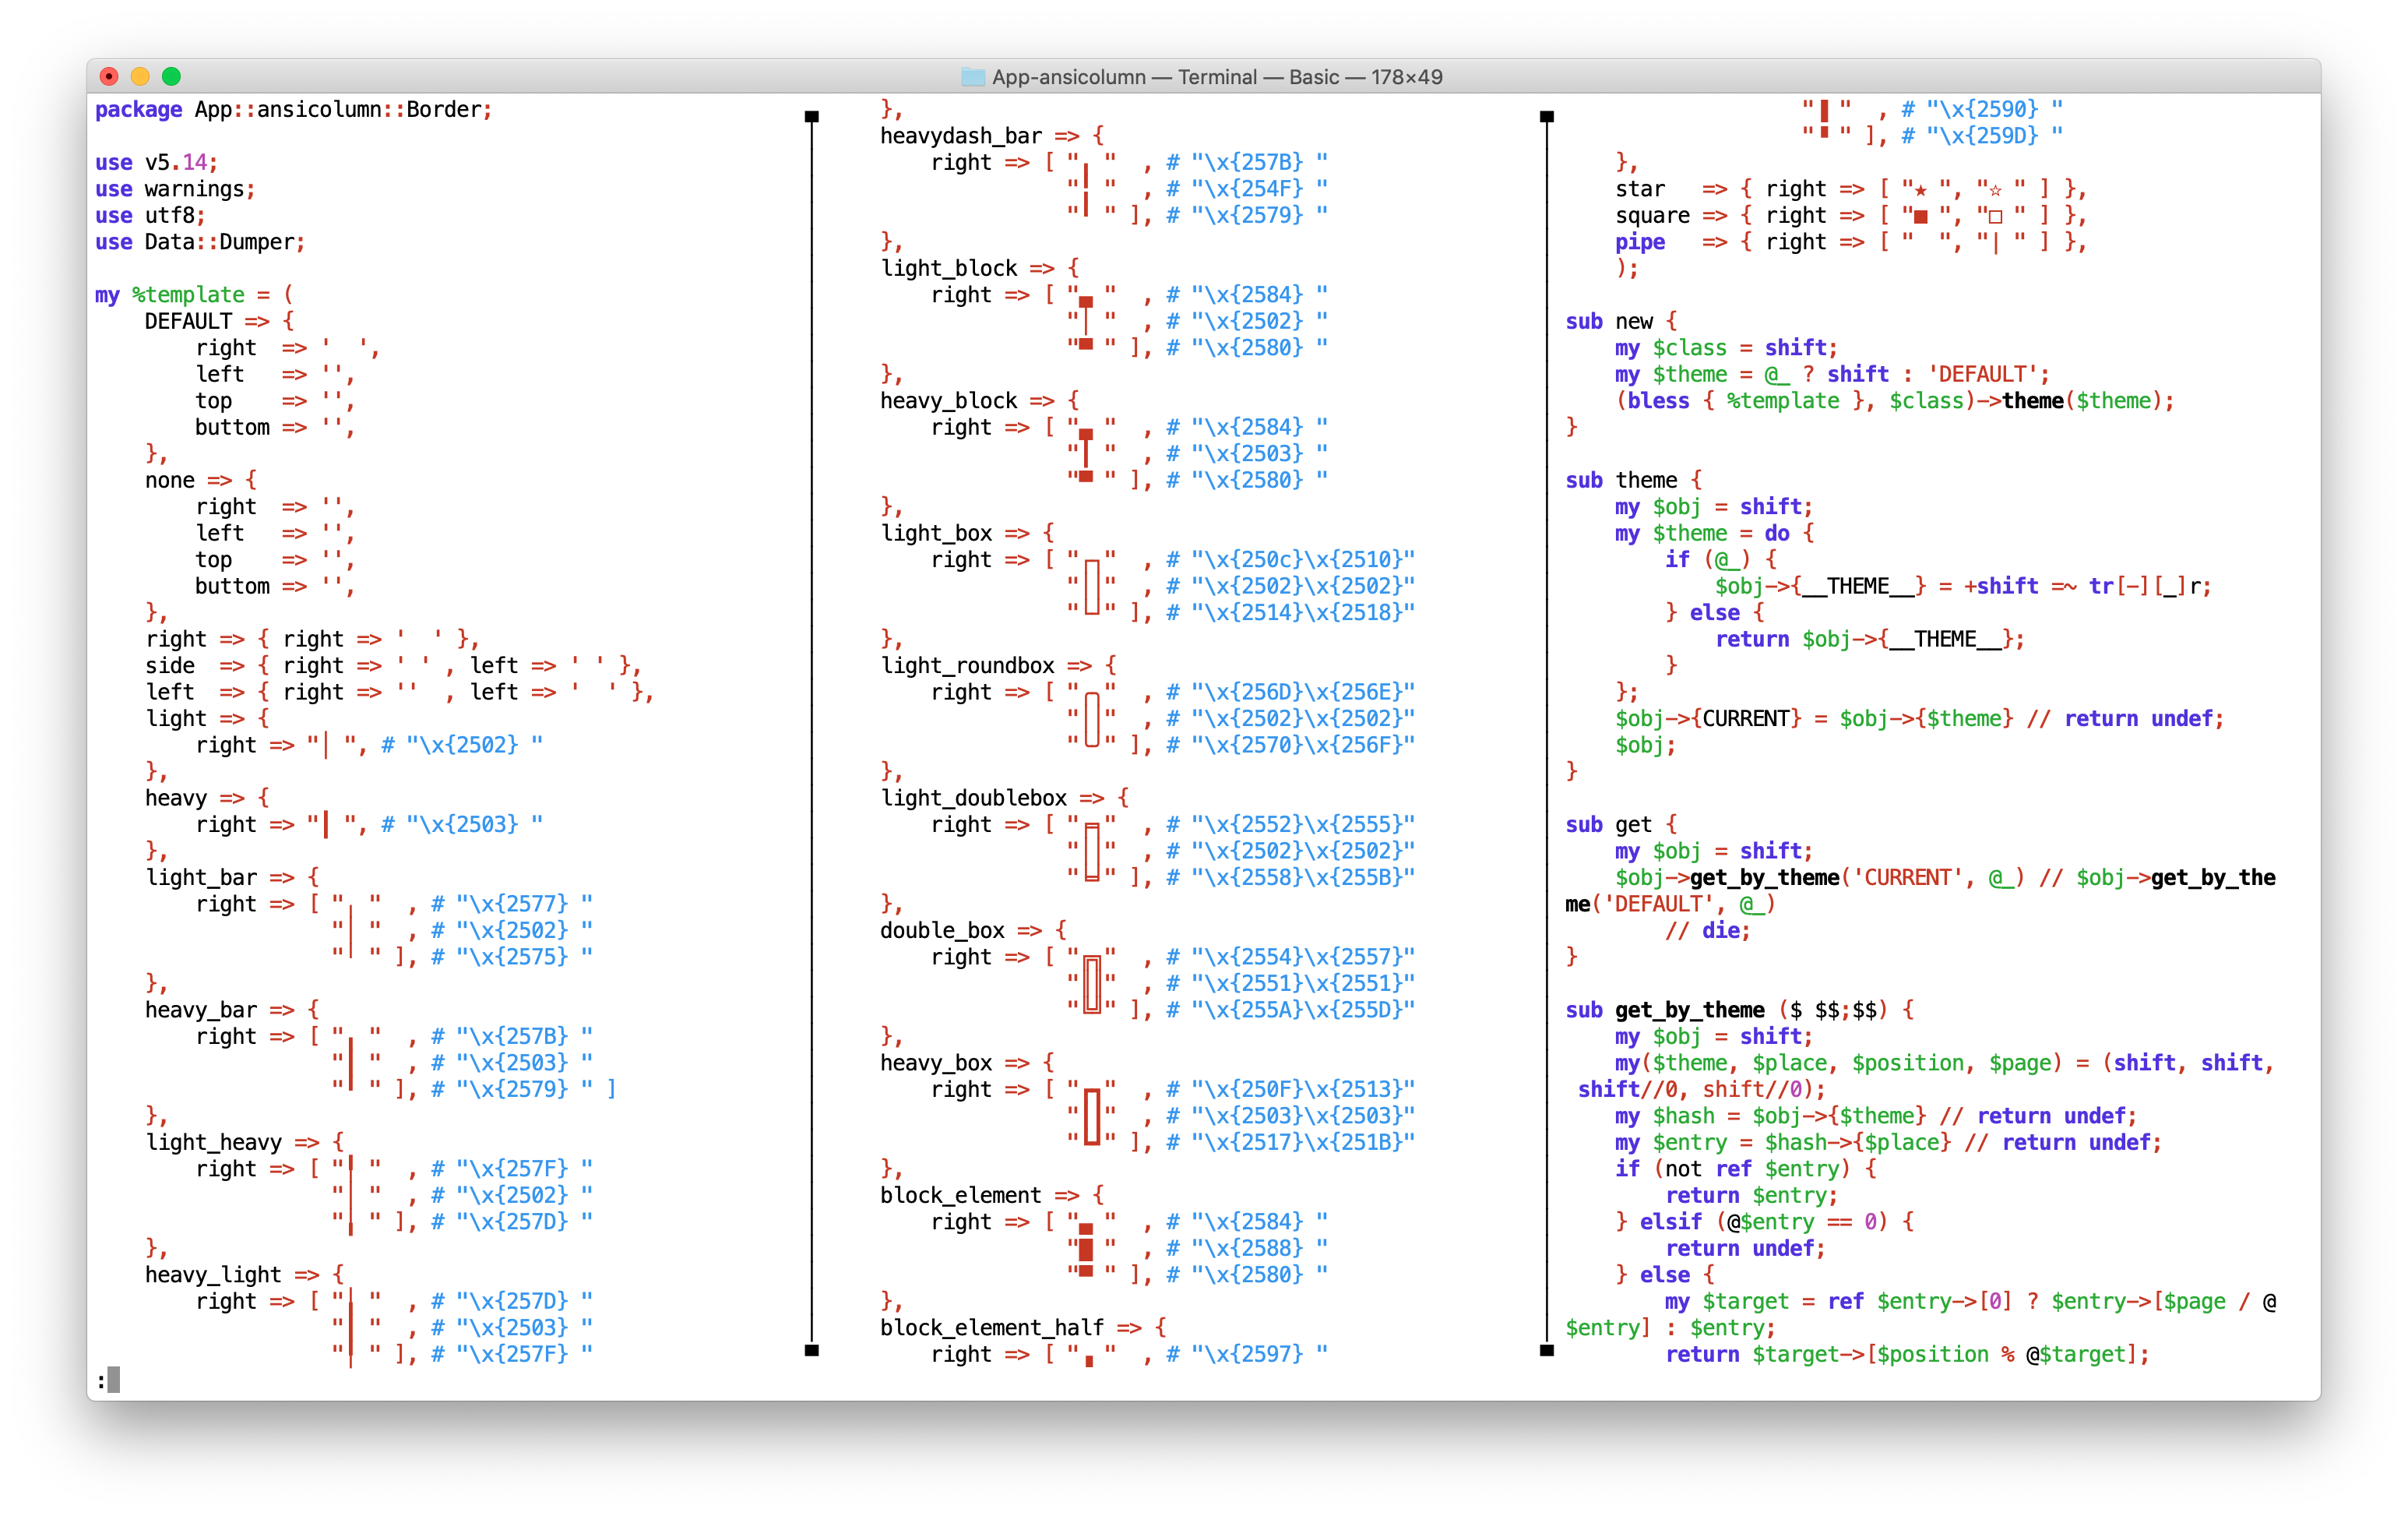Click the filled red square in square theme
The width and height of the screenshot is (2408, 1516).
[x=1920, y=216]
